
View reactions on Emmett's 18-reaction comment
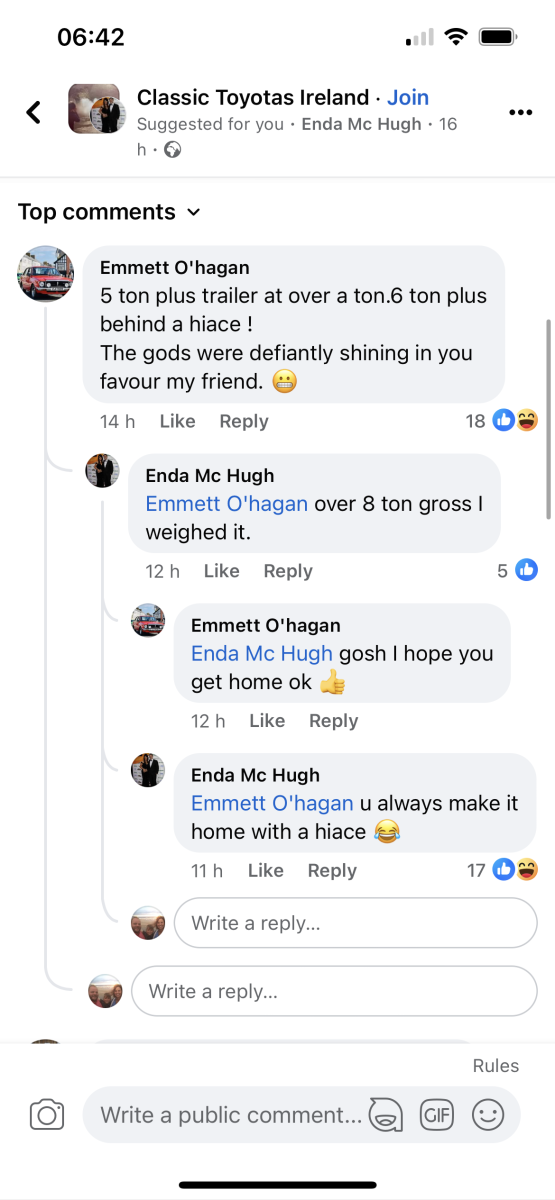click(502, 421)
